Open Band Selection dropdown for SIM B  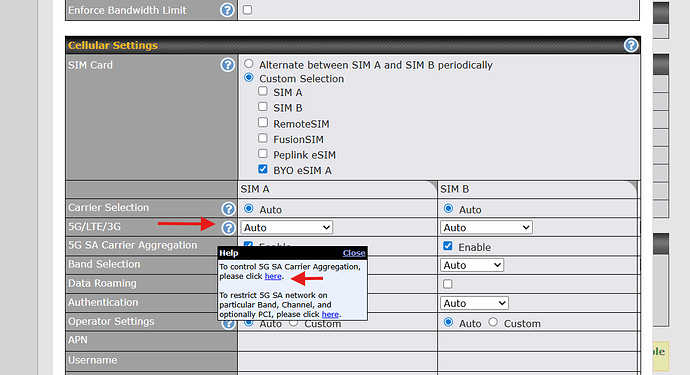(472, 265)
